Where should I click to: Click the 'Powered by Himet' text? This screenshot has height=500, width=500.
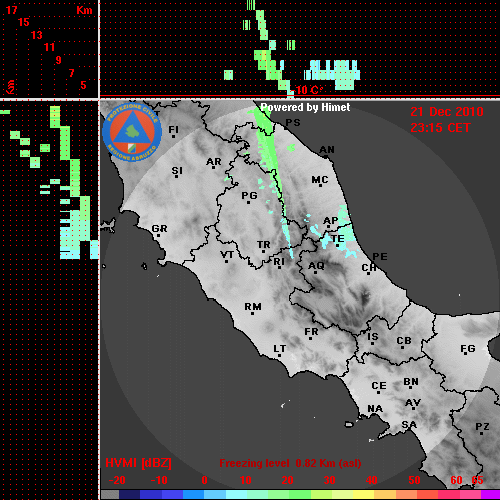click(305, 107)
